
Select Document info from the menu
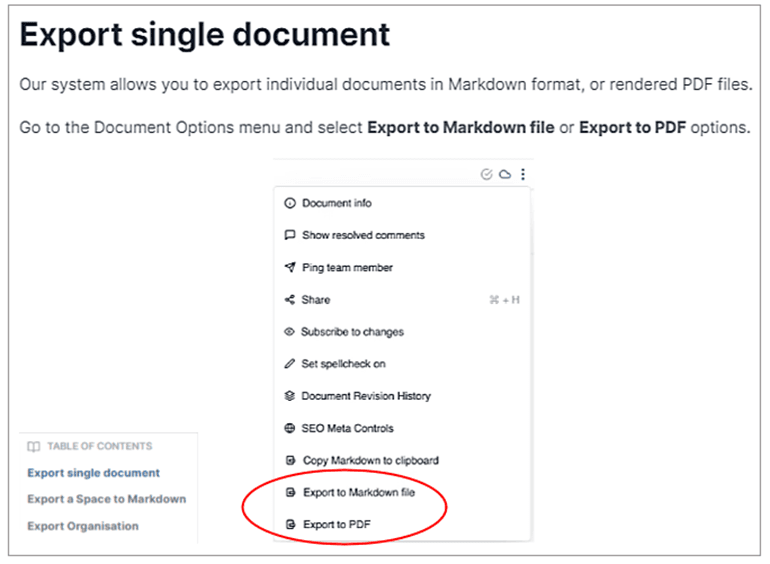point(337,203)
